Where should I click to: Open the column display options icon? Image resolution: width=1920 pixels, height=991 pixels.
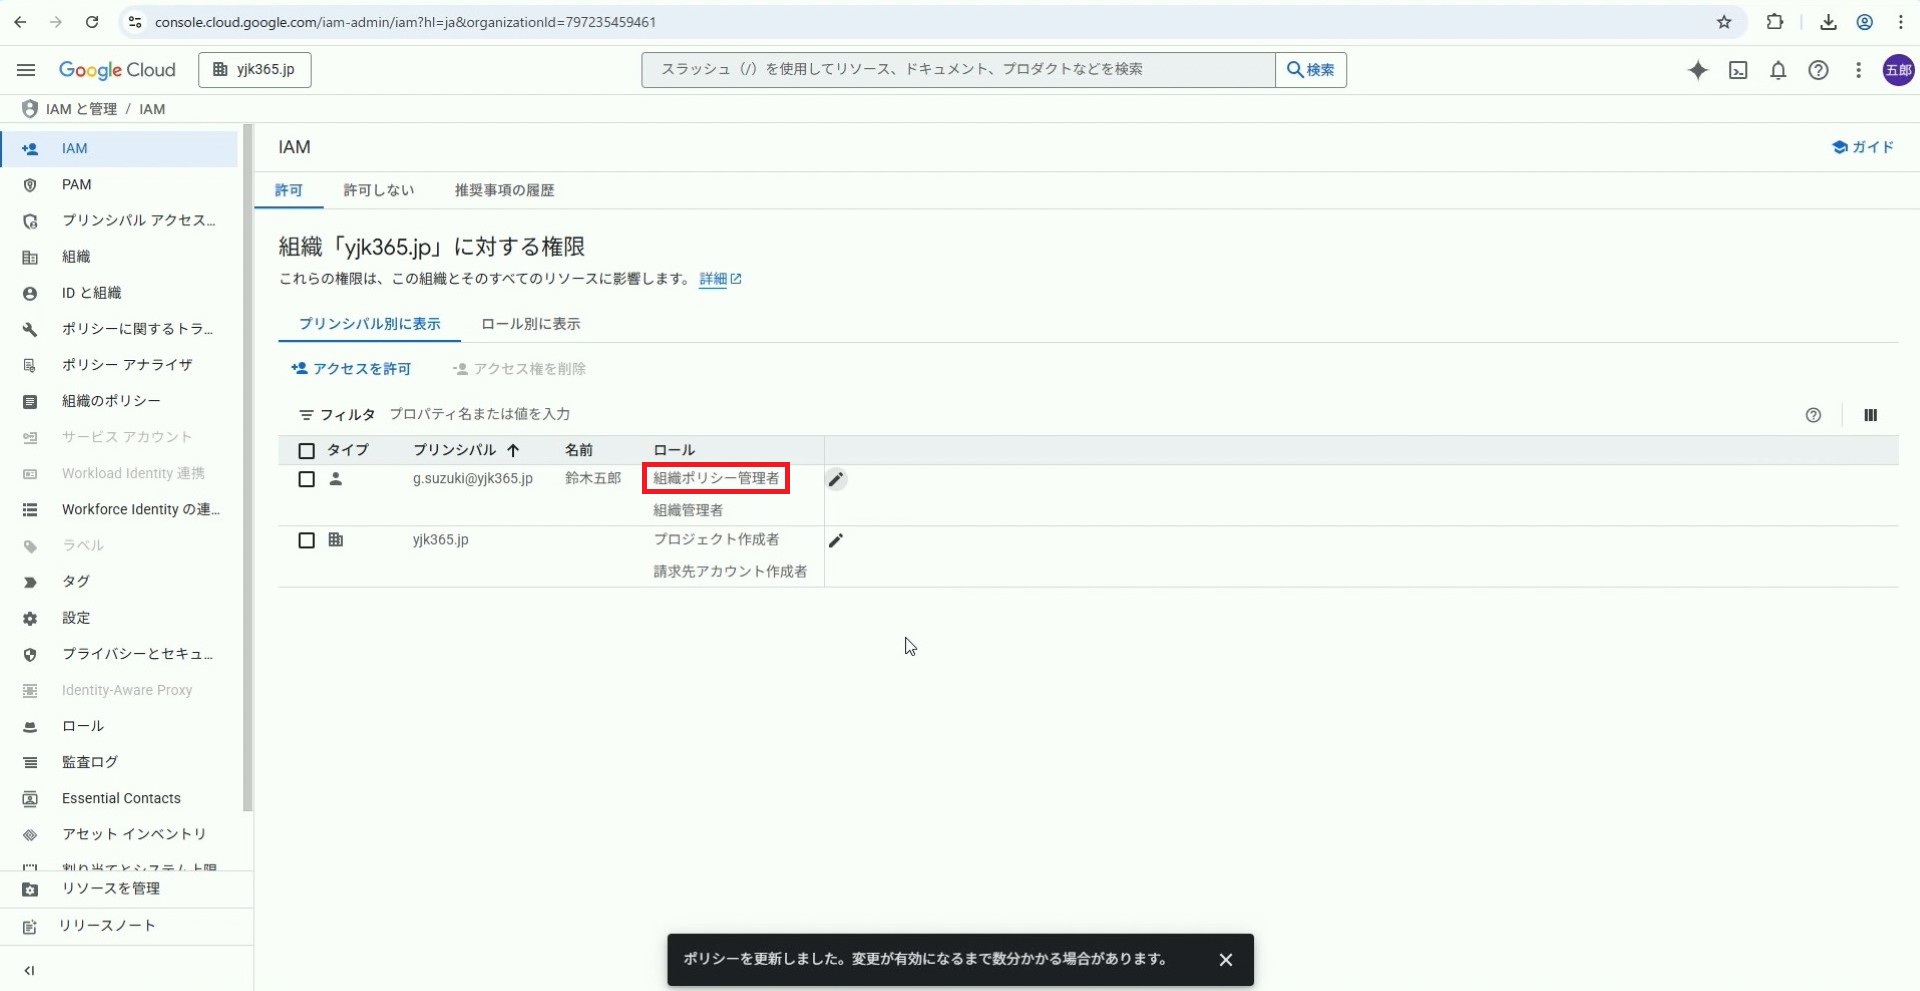1870,415
